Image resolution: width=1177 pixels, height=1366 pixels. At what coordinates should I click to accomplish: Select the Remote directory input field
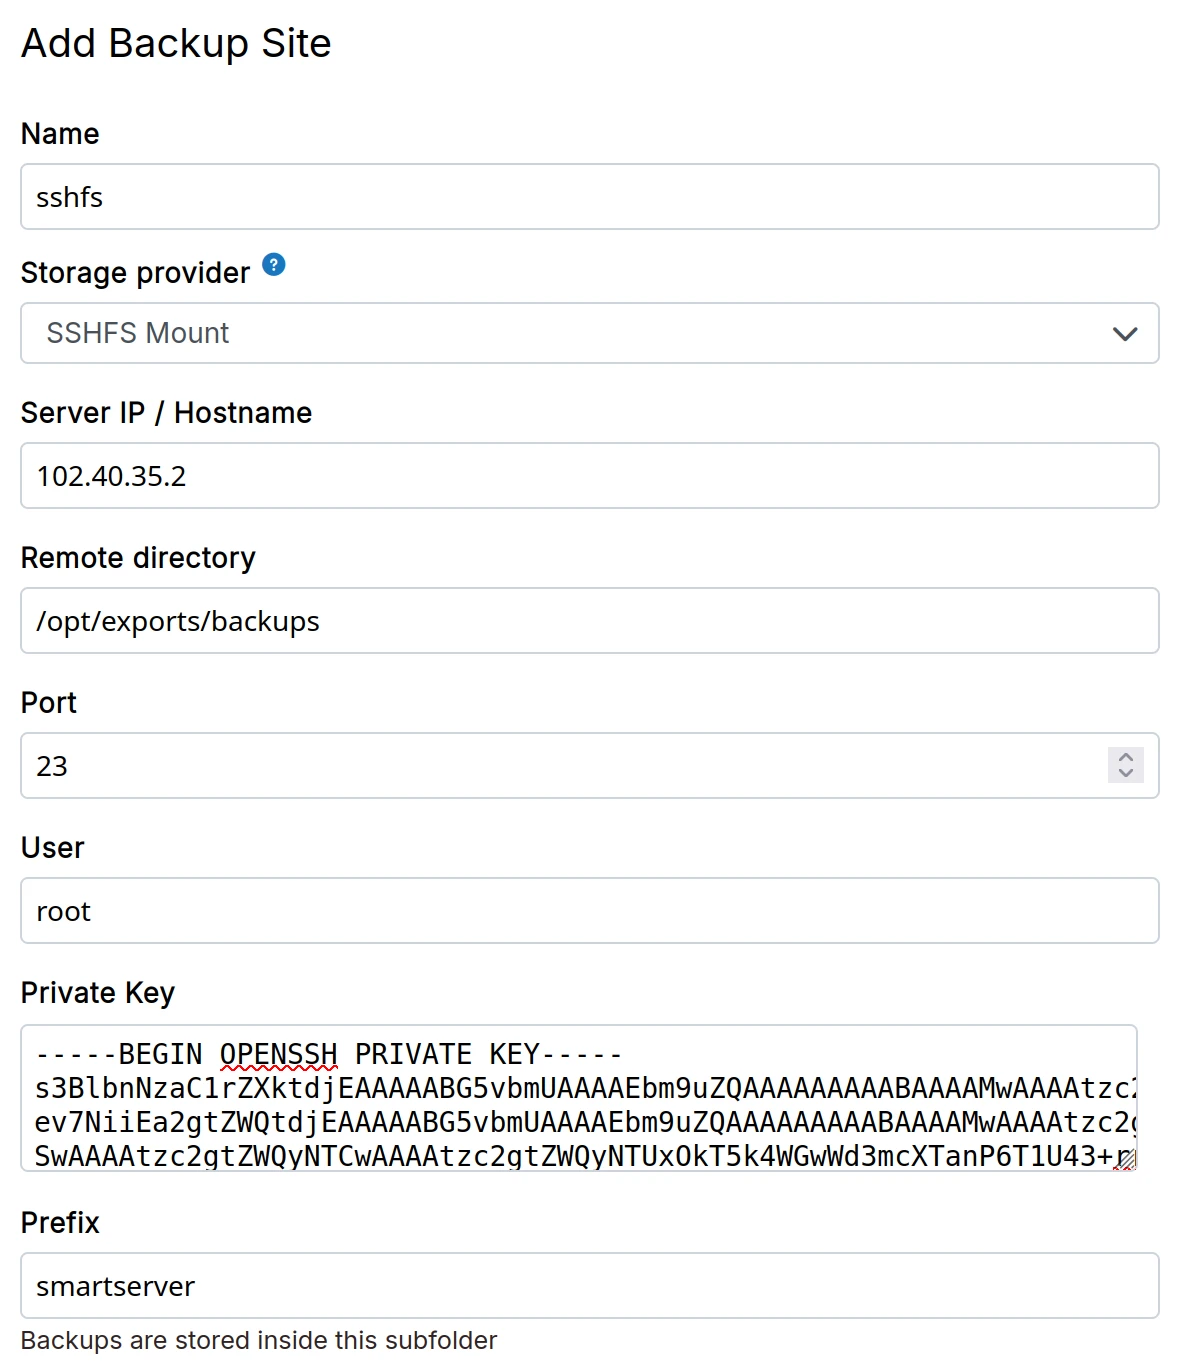(589, 621)
